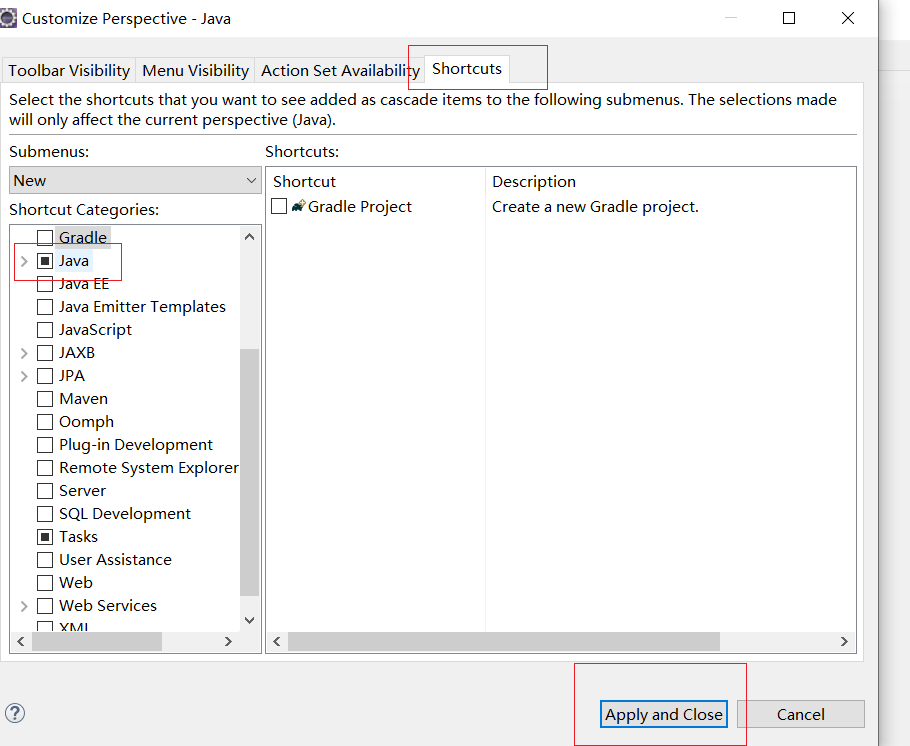Viewport: 910px width, 746px height.
Task: Check the SQL Development checkbox
Action: pos(45,514)
